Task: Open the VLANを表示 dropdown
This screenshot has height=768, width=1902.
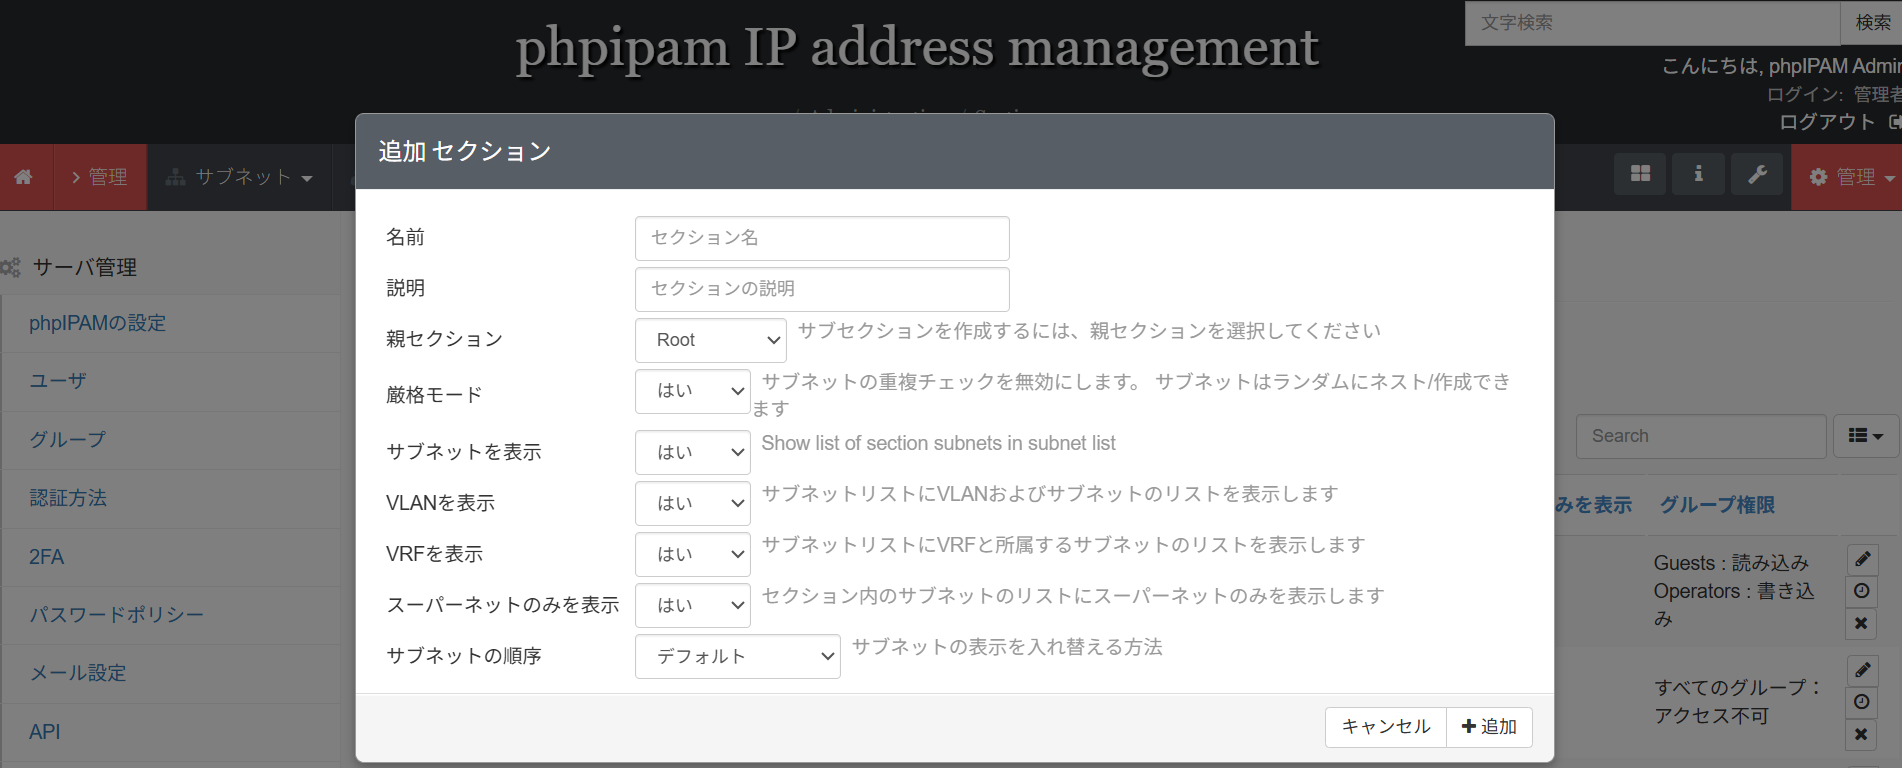Action: tap(692, 503)
